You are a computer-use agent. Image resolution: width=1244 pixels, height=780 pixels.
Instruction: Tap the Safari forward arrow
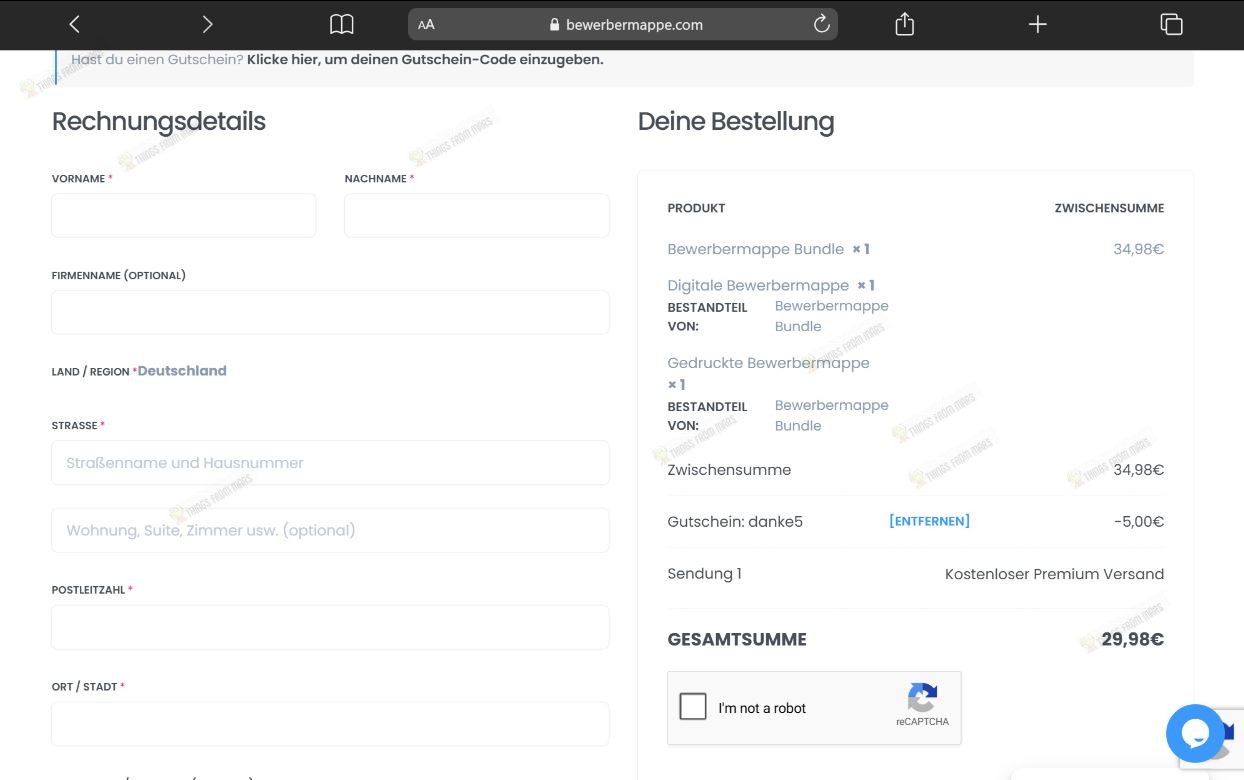tap(207, 24)
